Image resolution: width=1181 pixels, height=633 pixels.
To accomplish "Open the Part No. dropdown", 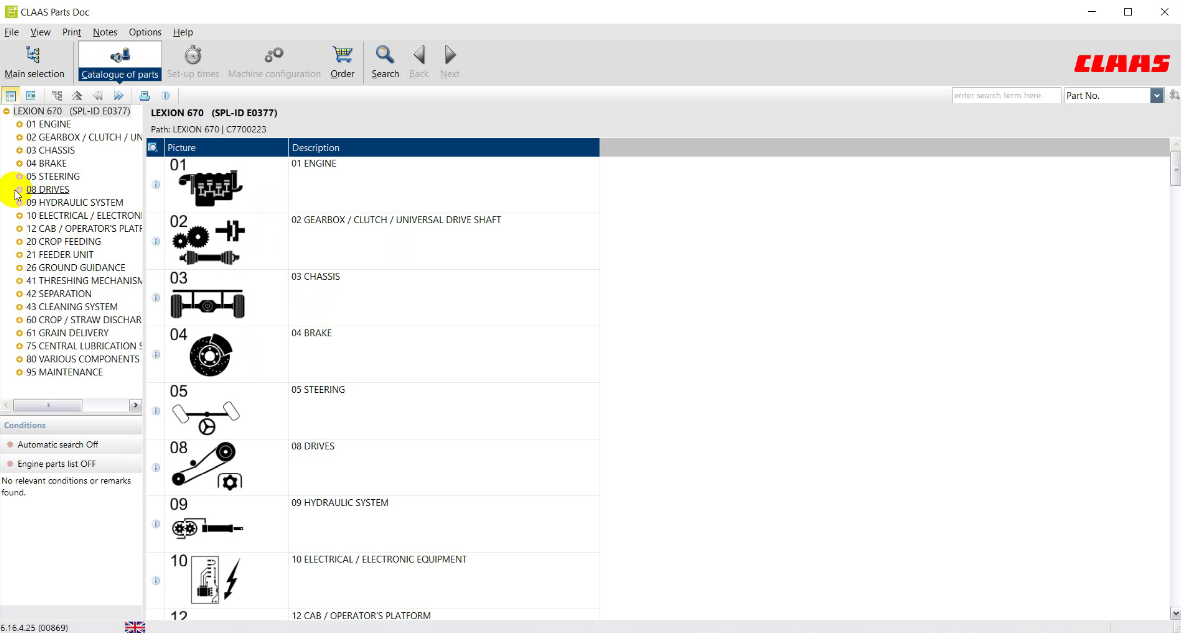I will pyautogui.click(x=1156, y=96).
